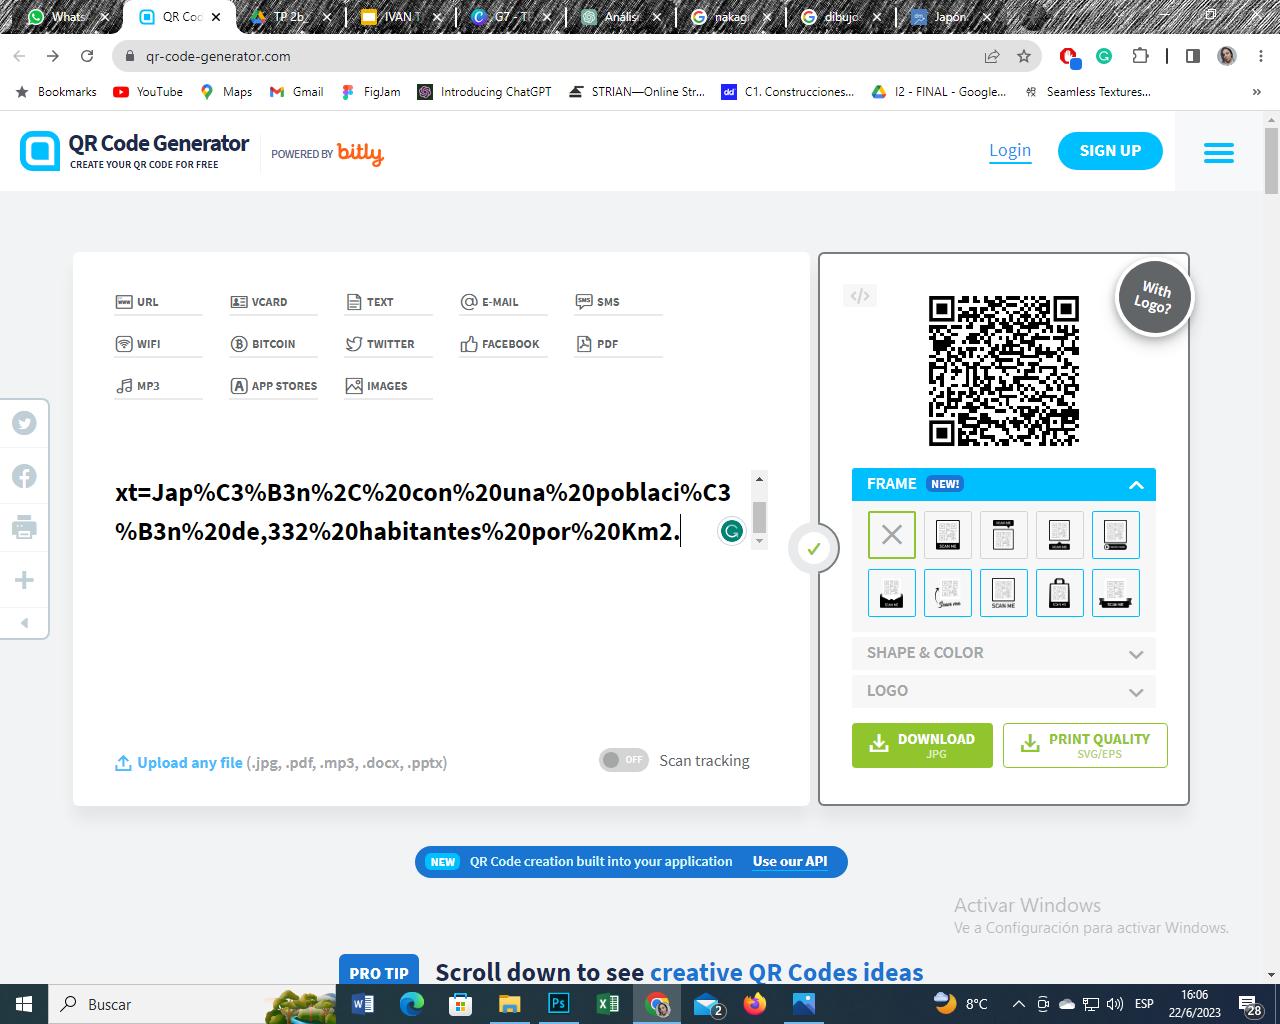Click the SIGN UP button
The height and width of the screenshot is (1024, 1280).
tap(1110, 151)
